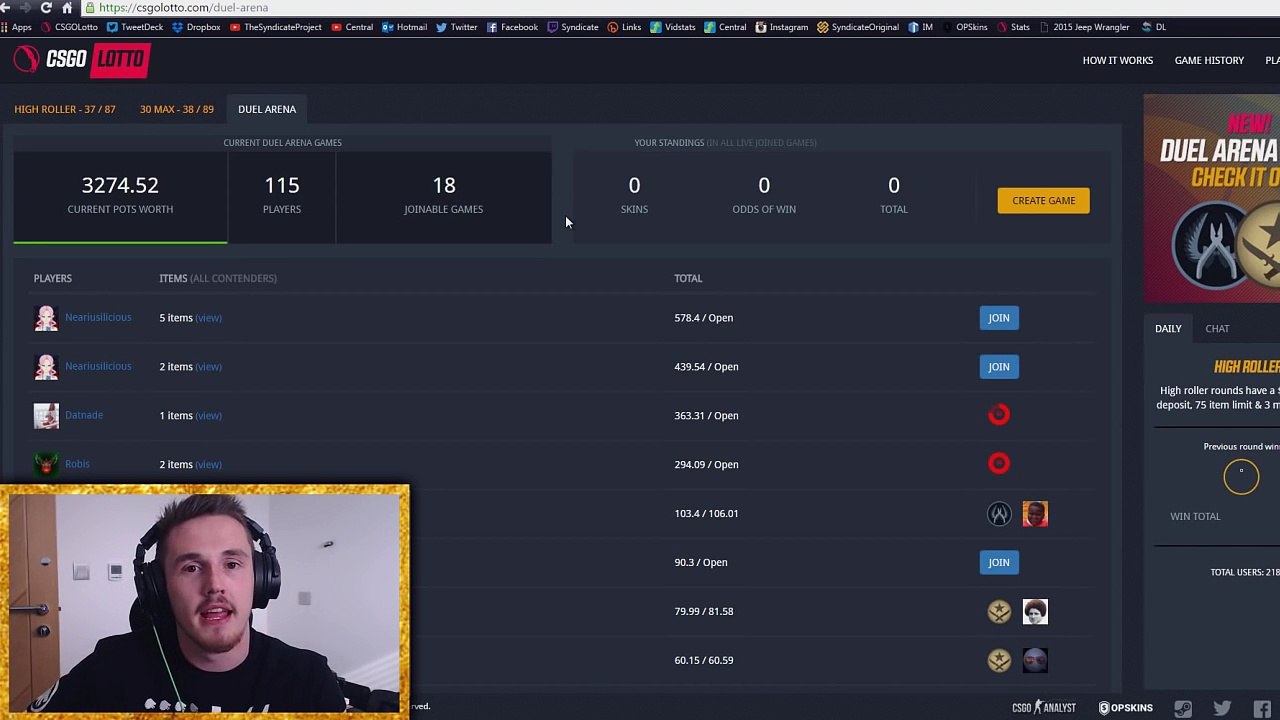
Task: Open the Instagram bookmark
Action: [782, 27]
